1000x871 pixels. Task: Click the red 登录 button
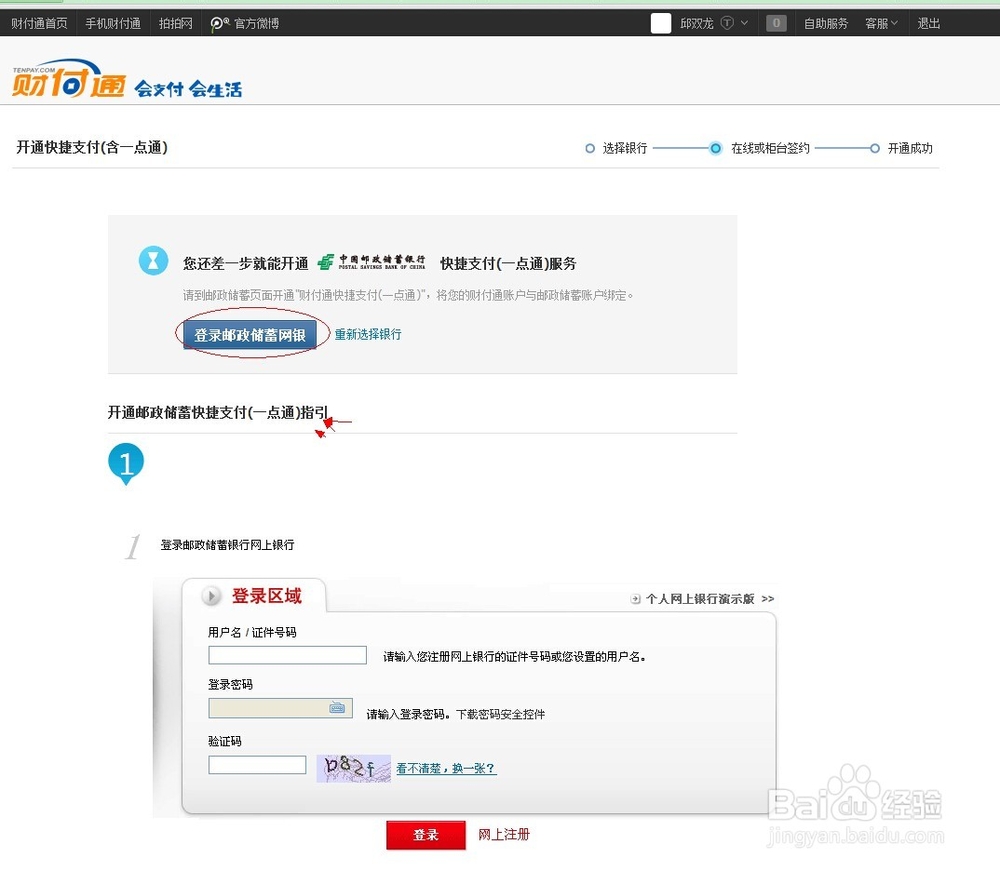[x=426, y=835]
